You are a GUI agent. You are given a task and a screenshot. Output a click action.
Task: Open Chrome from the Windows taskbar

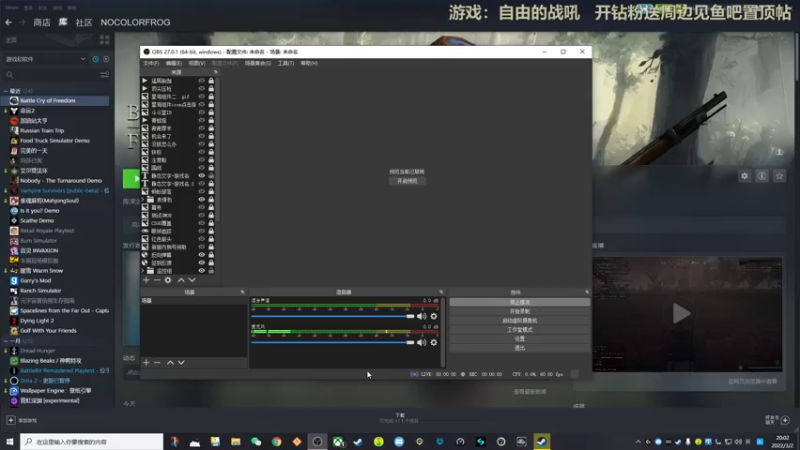click(277, 441)
